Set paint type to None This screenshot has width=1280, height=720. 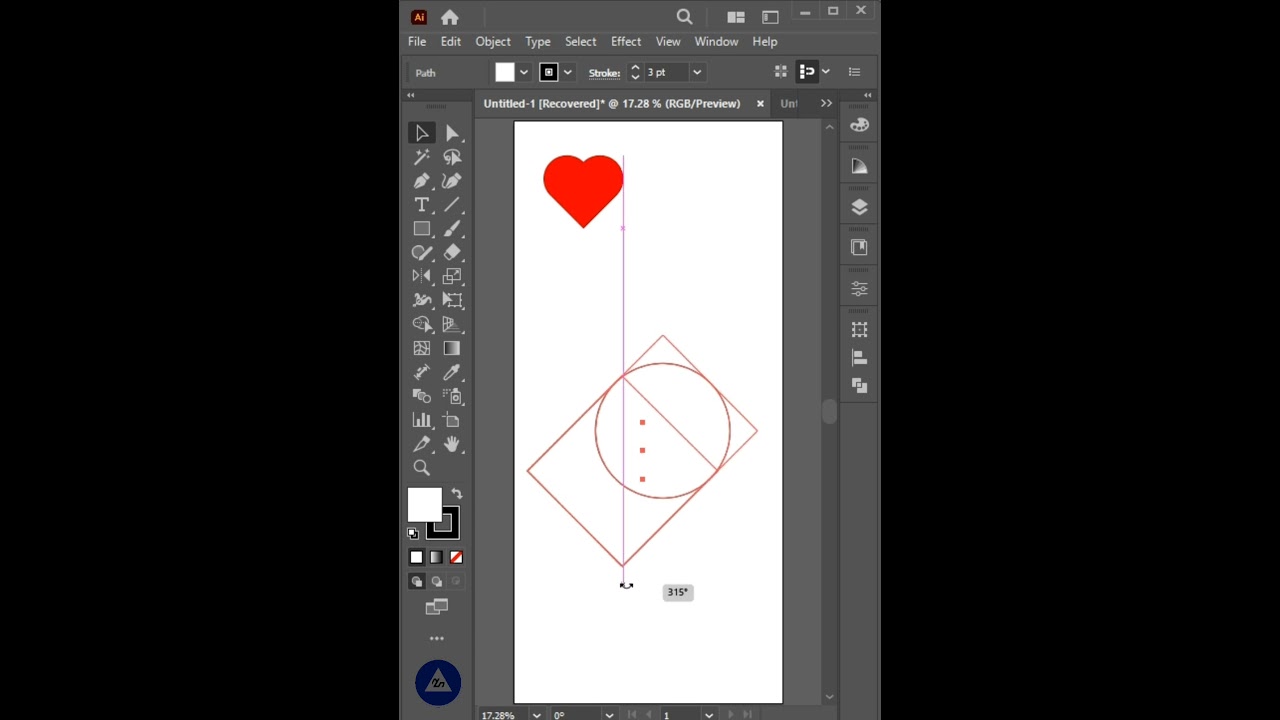tap(456, 557)
